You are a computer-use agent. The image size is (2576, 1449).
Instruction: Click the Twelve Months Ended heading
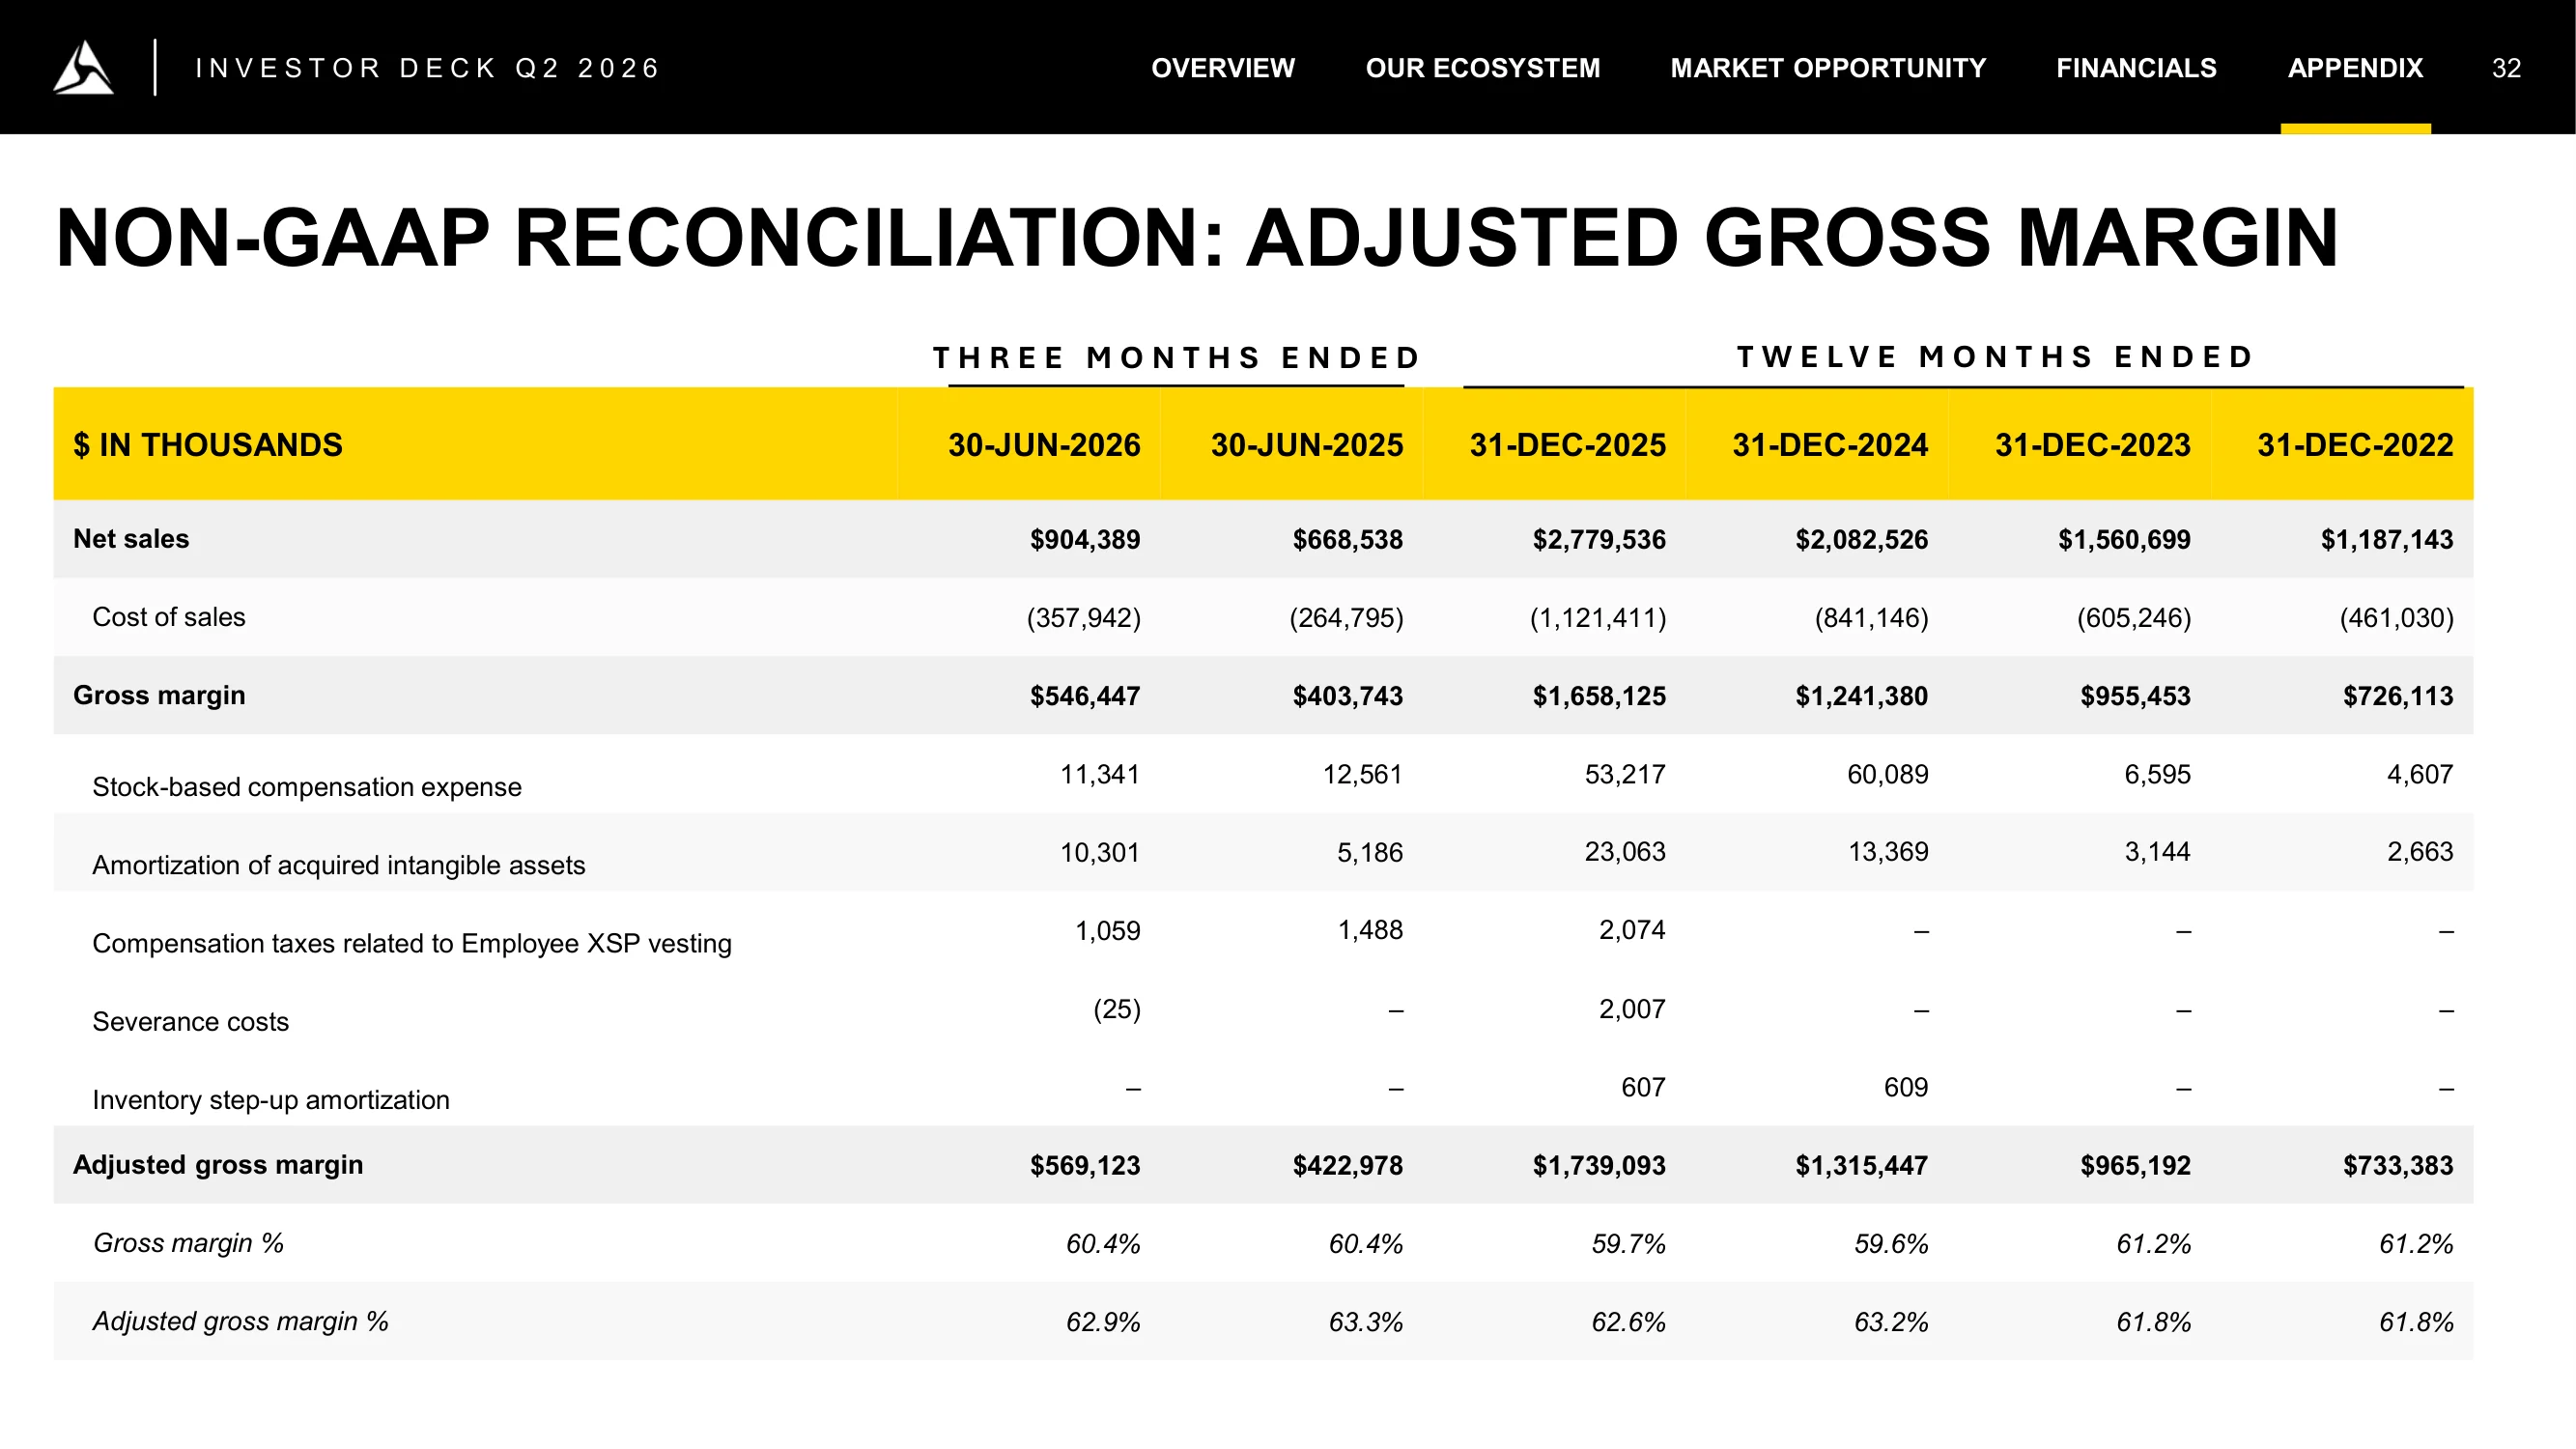(x=1995, y=357)
